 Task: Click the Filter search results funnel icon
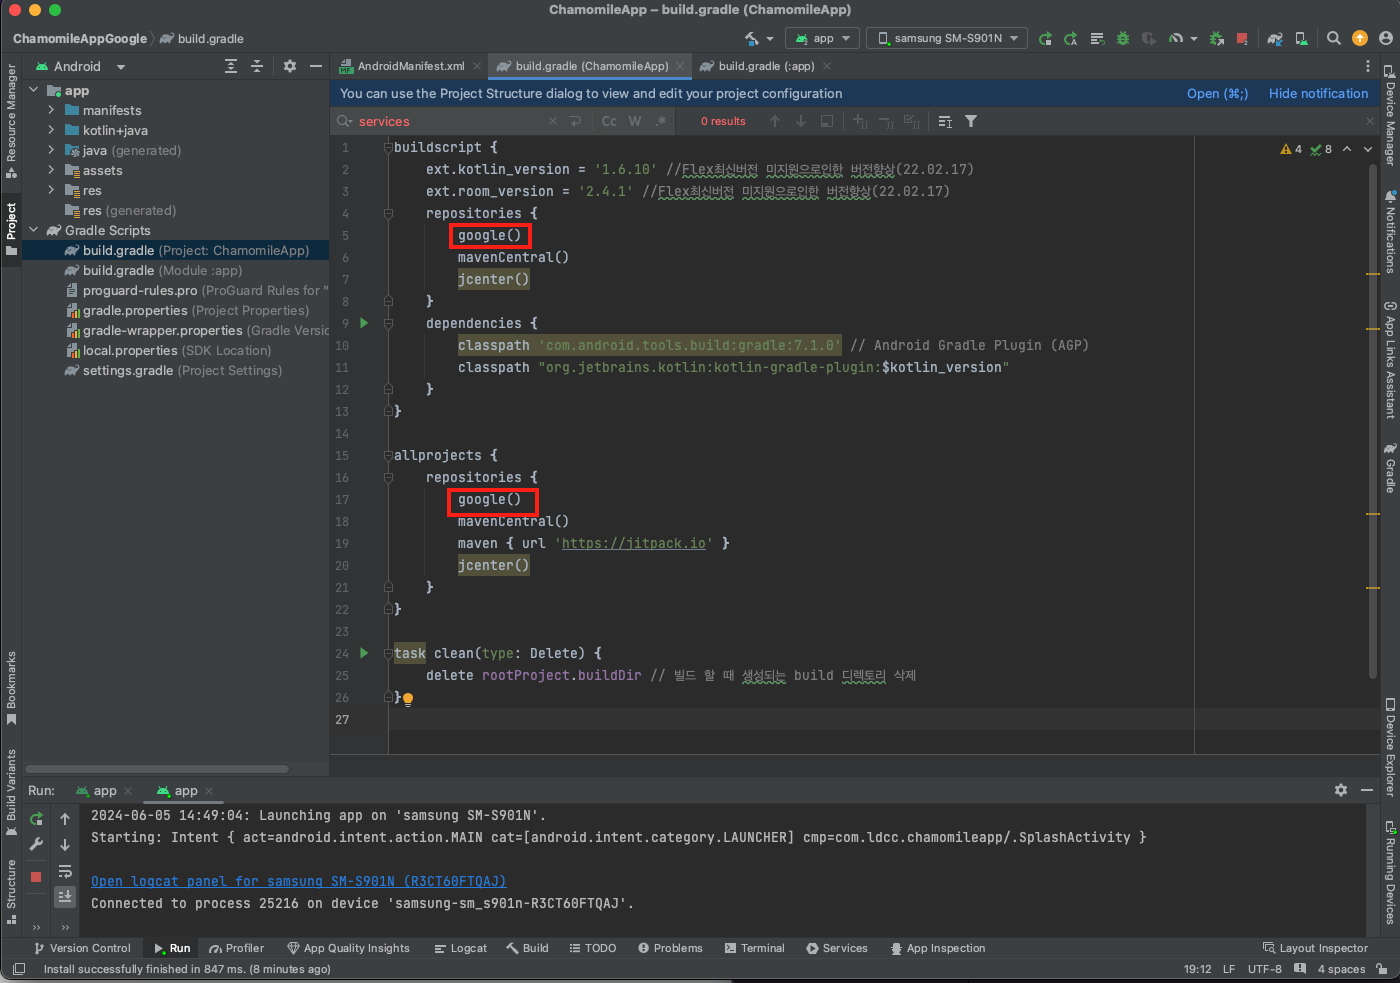click(x=971, y=121)
